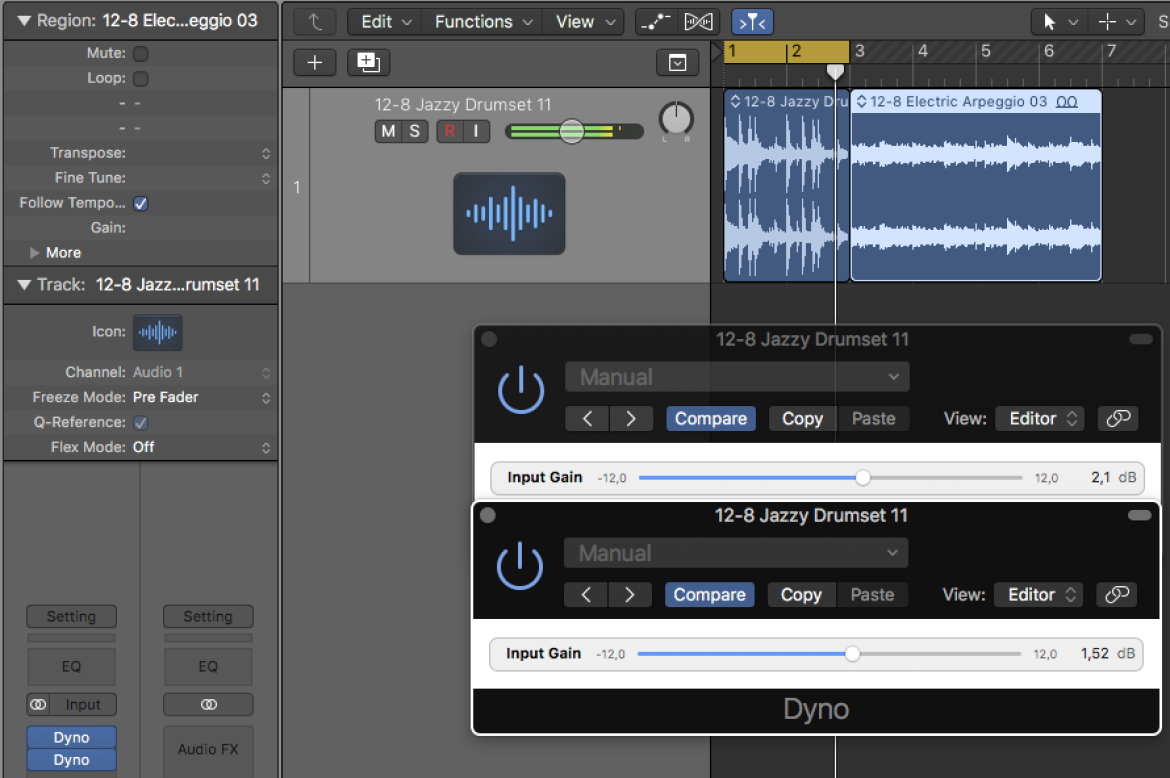This screenshot has height=778, width=1170.
Task: Click power button in plug-in window showing 2,1 dB
Action: pos(521,390)
